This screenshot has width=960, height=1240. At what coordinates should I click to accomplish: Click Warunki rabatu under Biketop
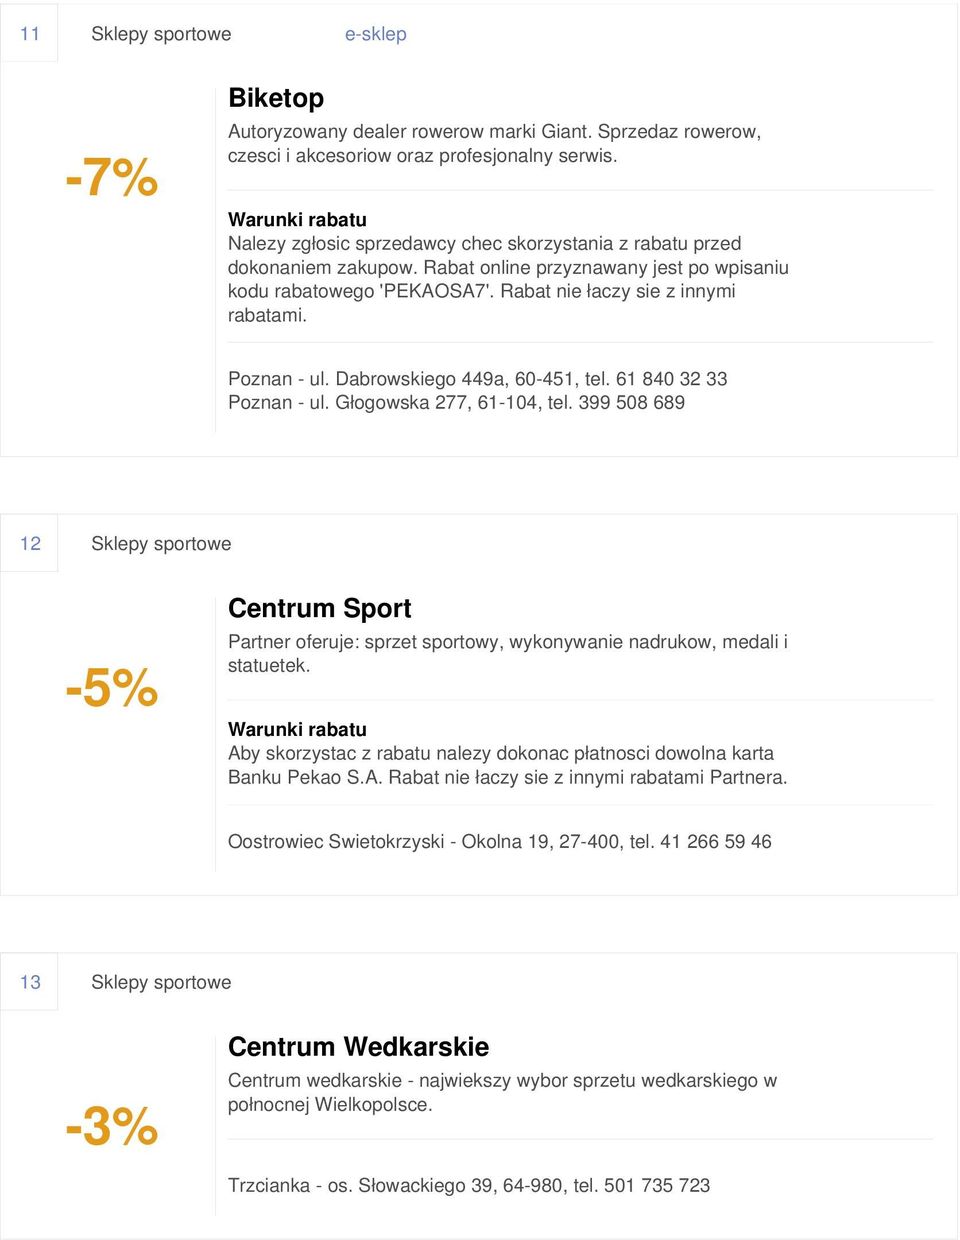pos(297,219)
